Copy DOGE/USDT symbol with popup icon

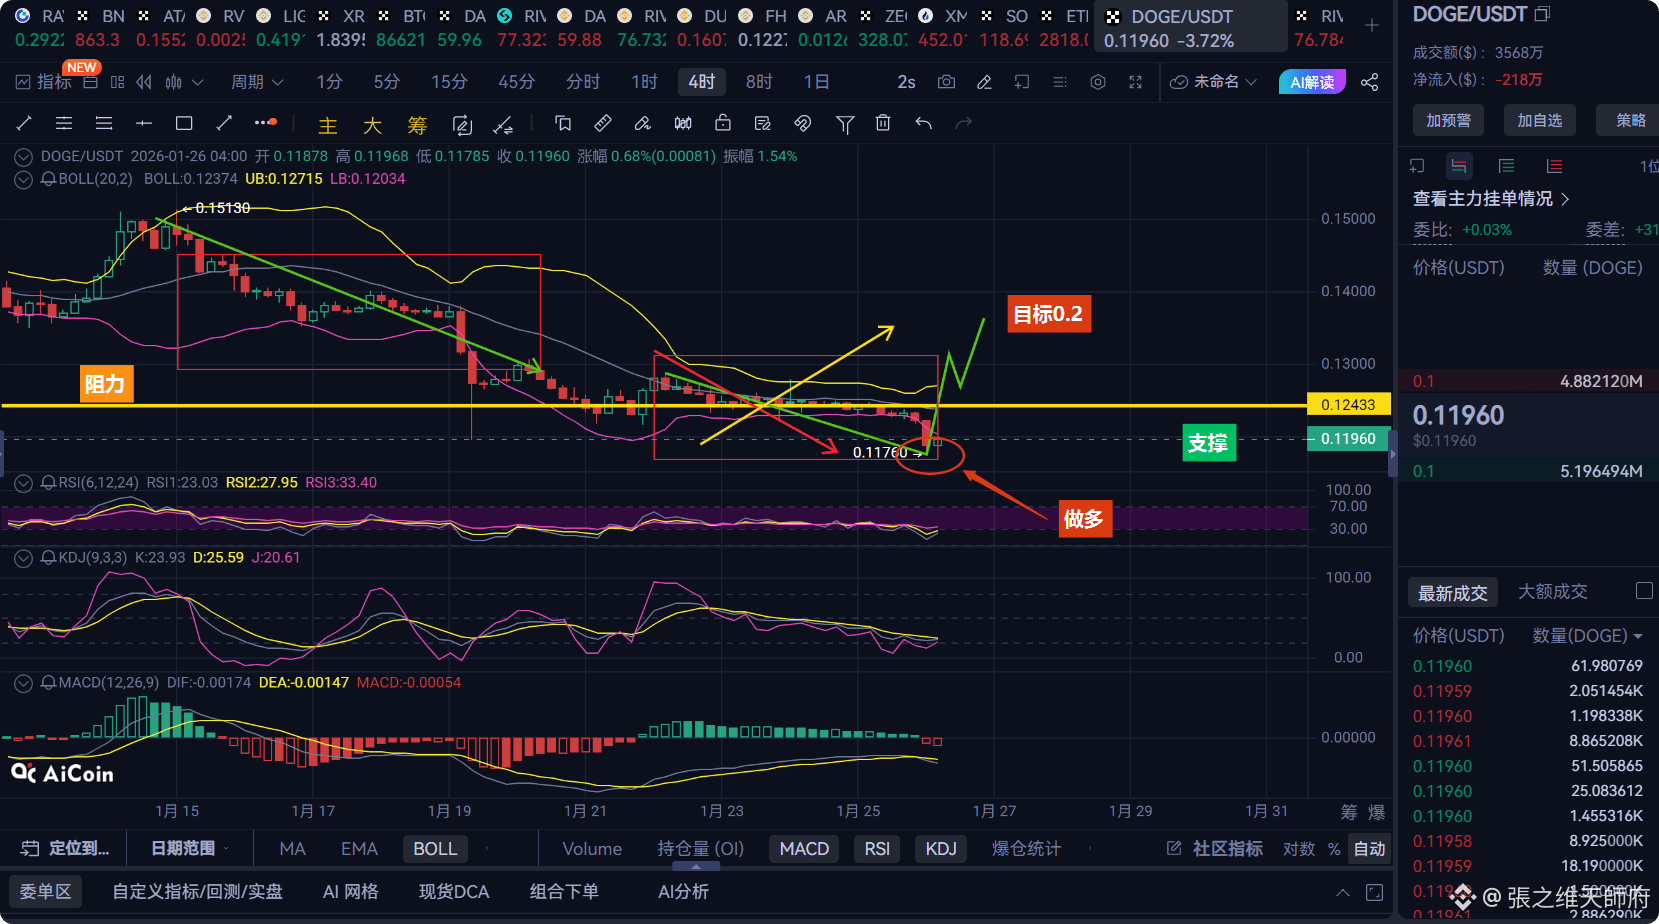(1542, 14)
